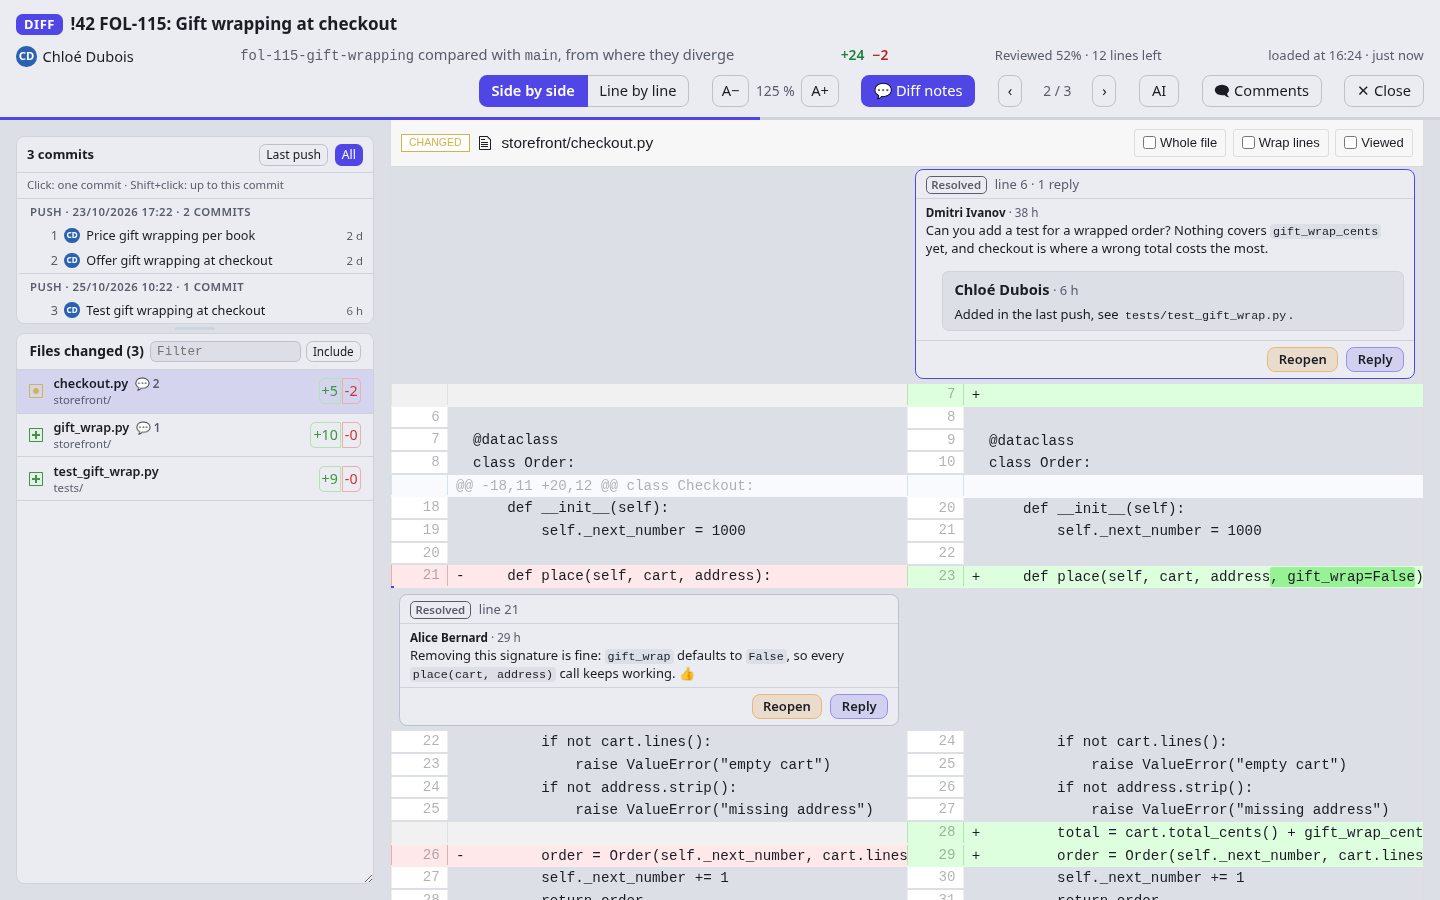This screenshot has height=900, width=1440.
Task: Open the Comments panel
Action: pos(1262,91)
